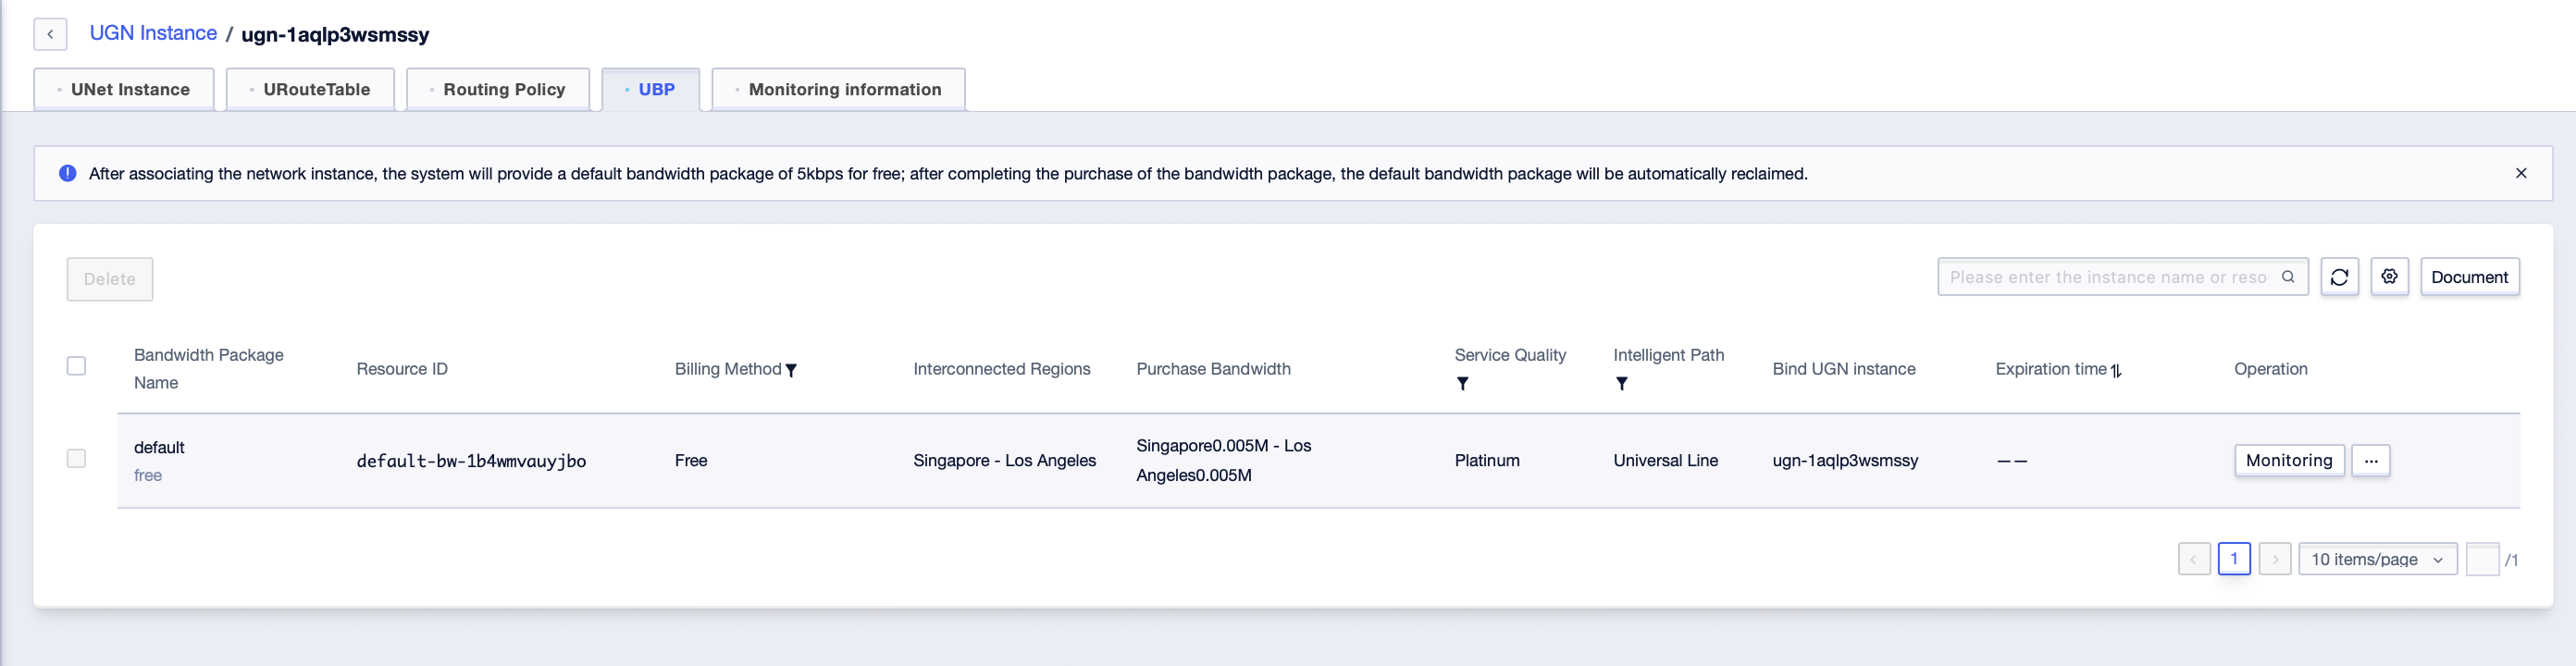Open the table settings gear
Image resolution: width=2576 pixels, height=666 pixels.
click(2389, 277)
